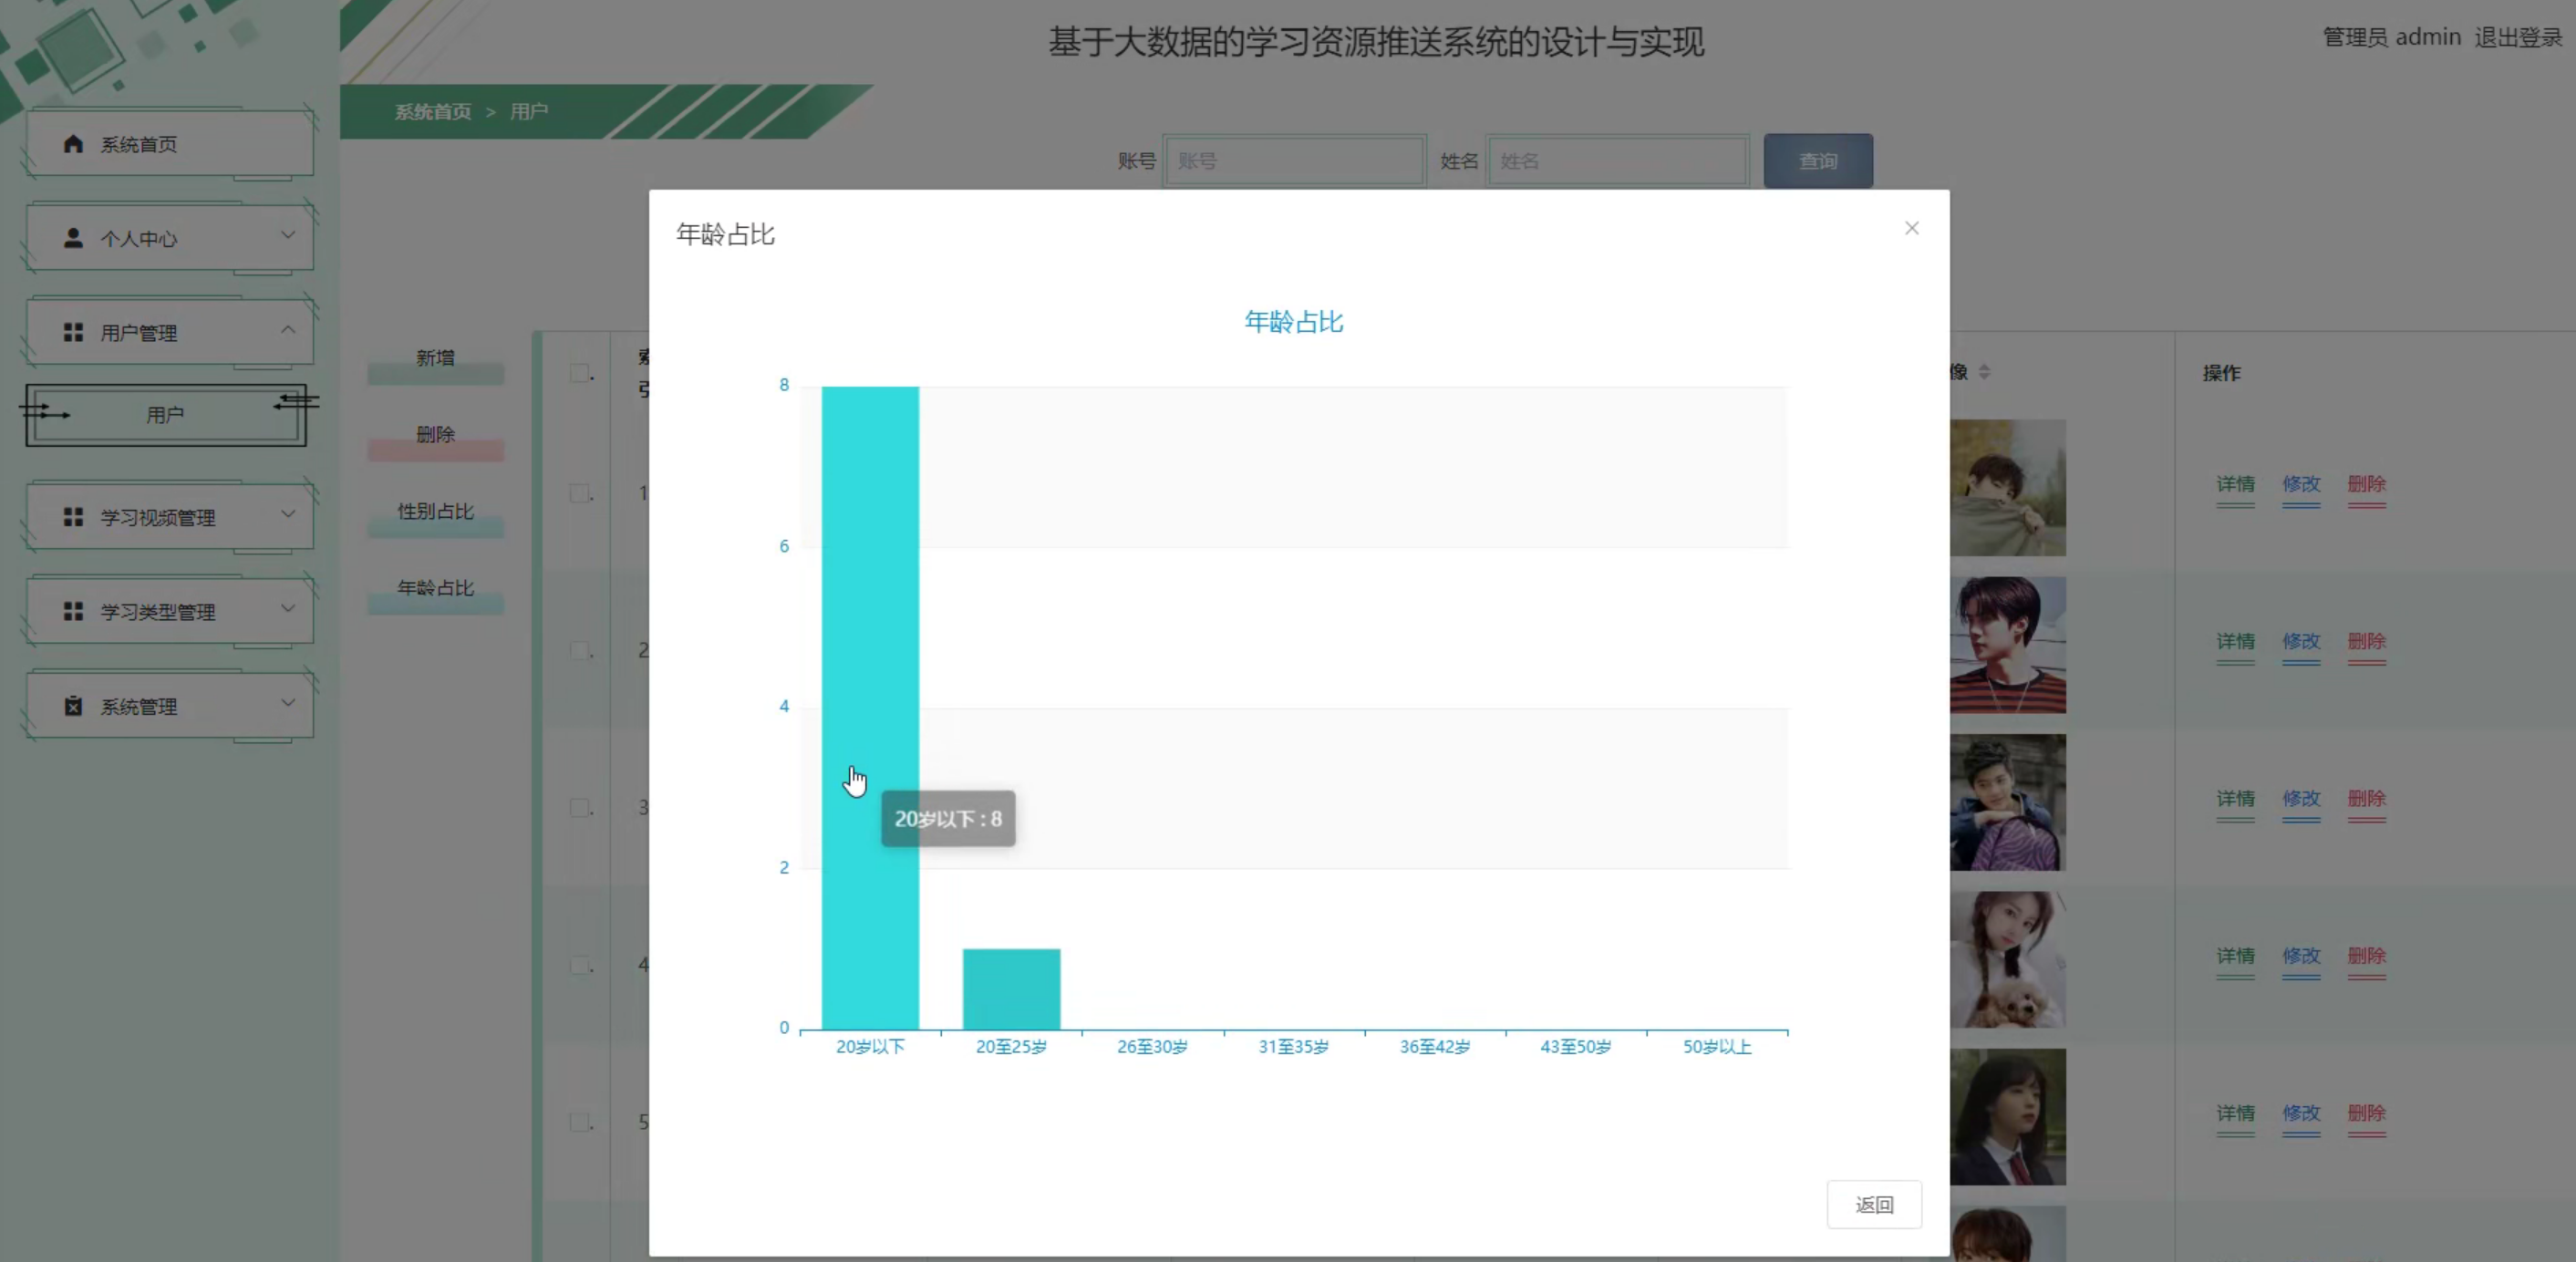The width and height of the screenshot is (2576, 1262).
Task: Click the 20至25岁 bar in the chart
Action: (1011, 988)
